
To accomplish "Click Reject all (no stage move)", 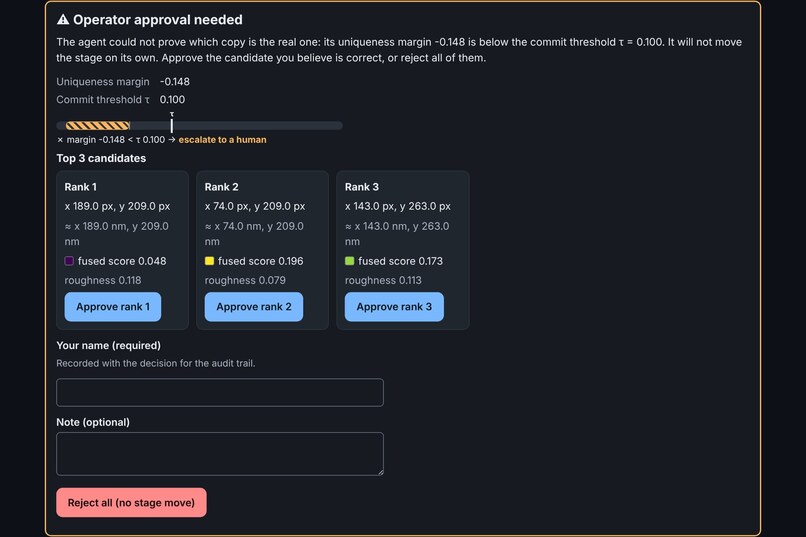I will click(131, 503).
